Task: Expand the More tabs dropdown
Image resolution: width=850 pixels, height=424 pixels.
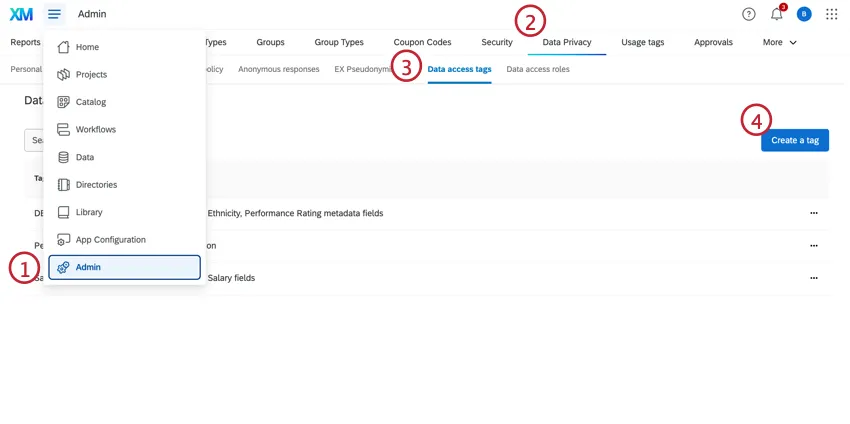Action: tap(779, 42)
